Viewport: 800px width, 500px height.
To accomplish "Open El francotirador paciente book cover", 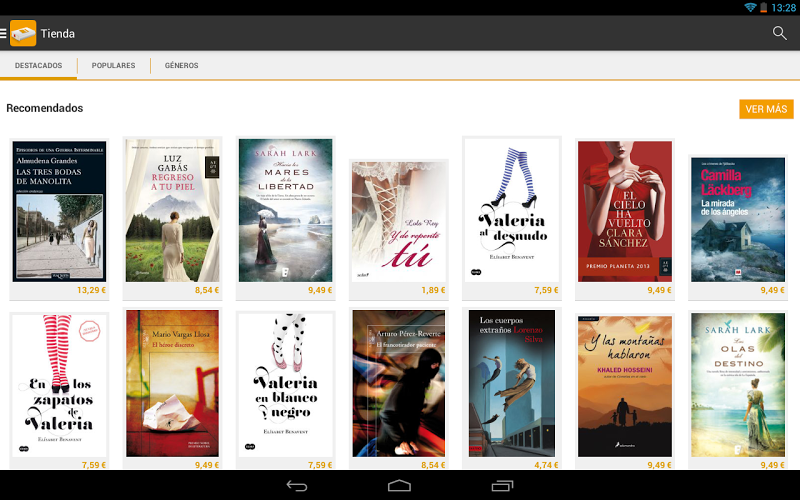I will pyautogui.click(x=399, y=383).
